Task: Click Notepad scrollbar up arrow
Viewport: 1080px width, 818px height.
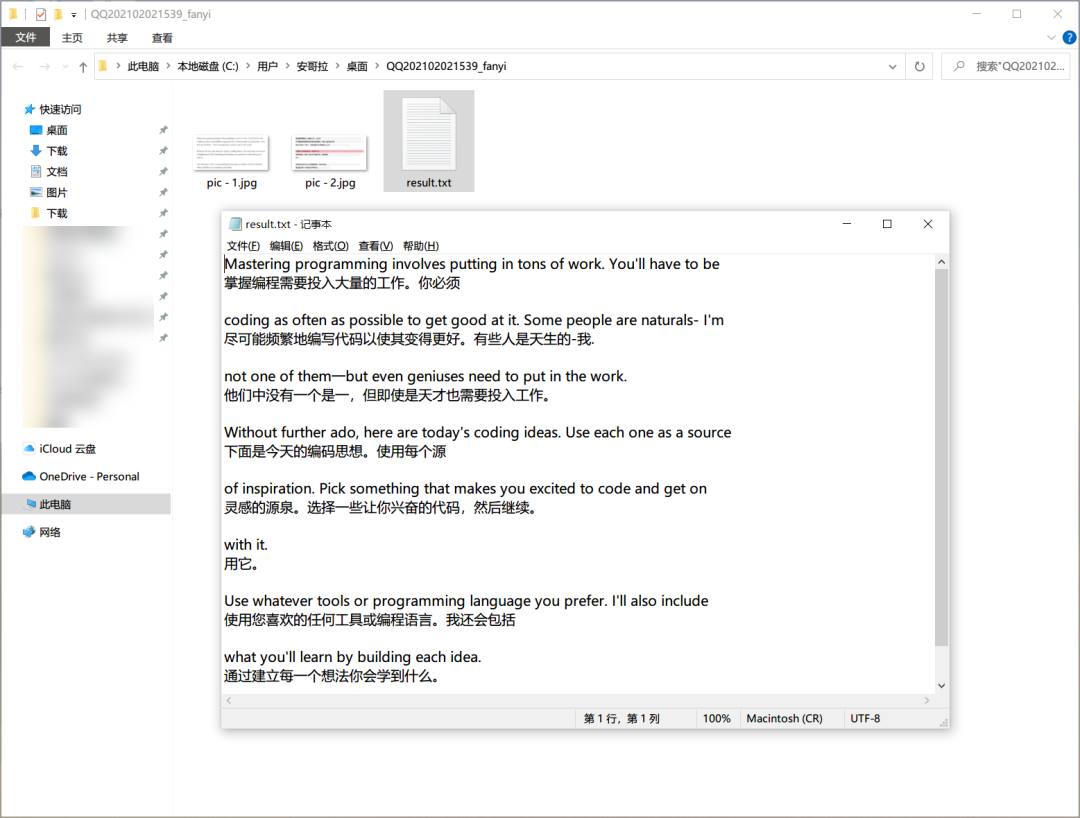Action: coord(942,262)
